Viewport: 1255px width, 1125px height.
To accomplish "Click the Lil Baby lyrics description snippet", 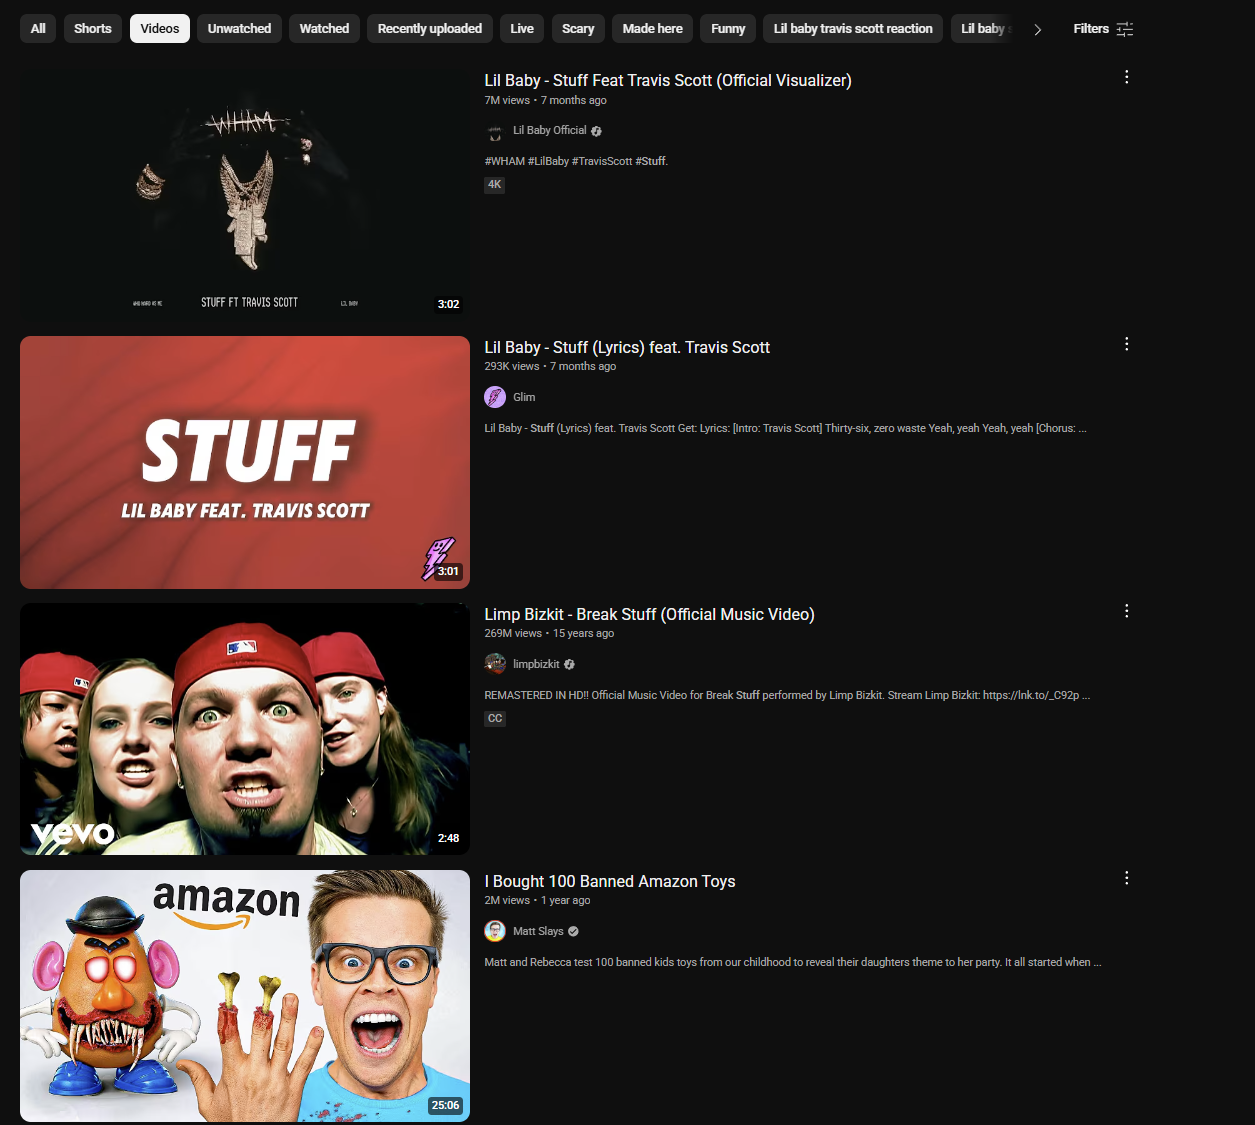I will click(785, 428).
